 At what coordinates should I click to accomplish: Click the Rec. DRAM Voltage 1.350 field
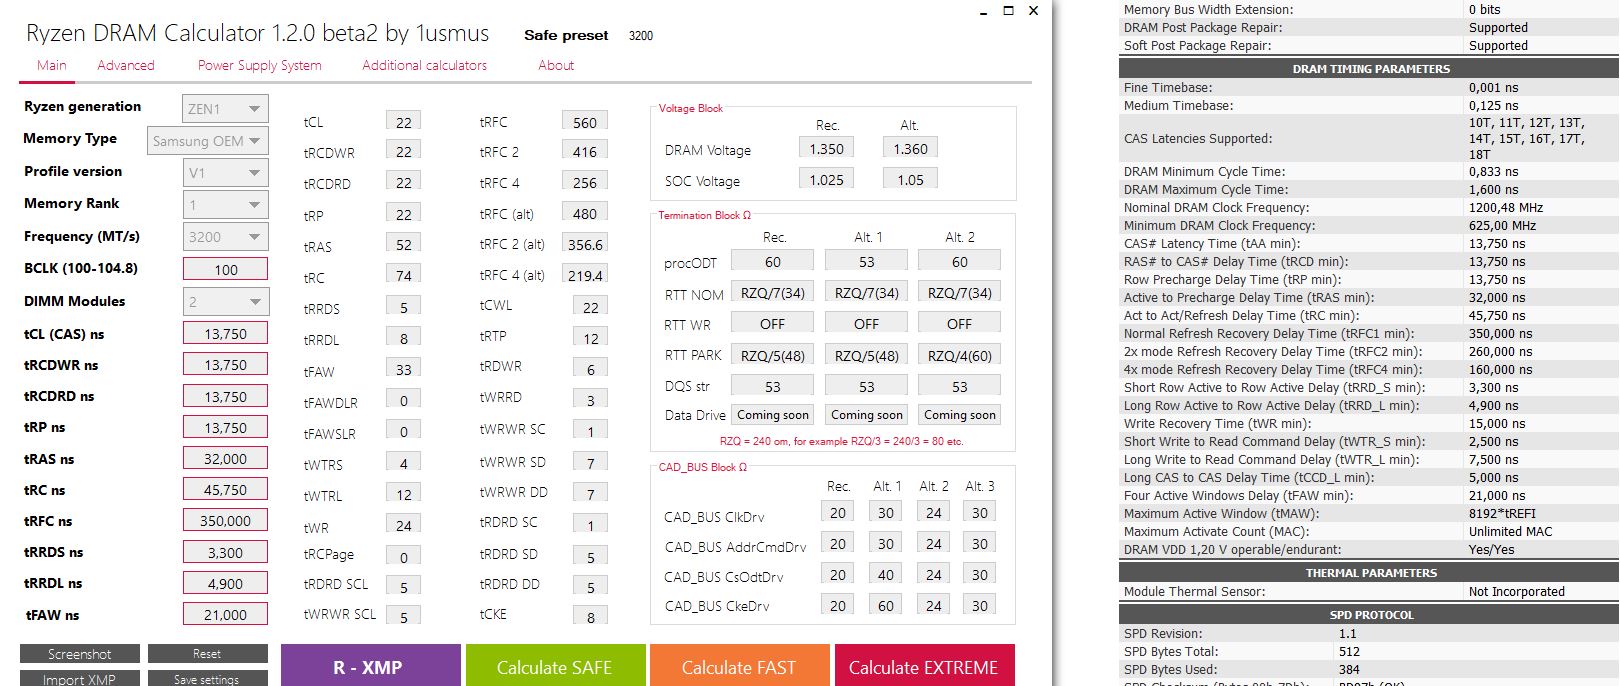point(826,148)
